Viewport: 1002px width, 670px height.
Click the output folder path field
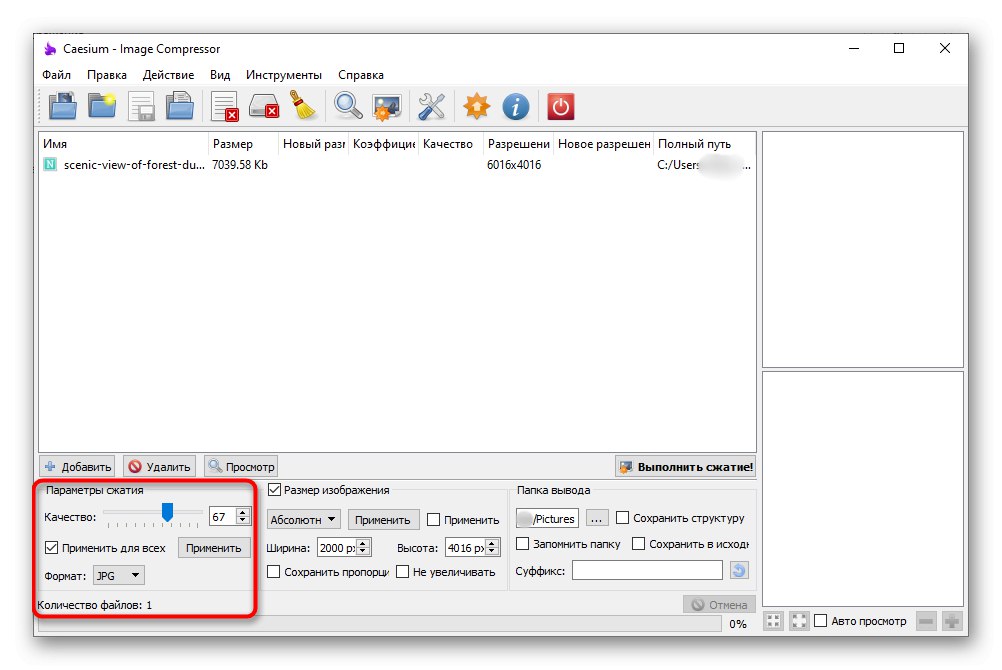(548, 518)
